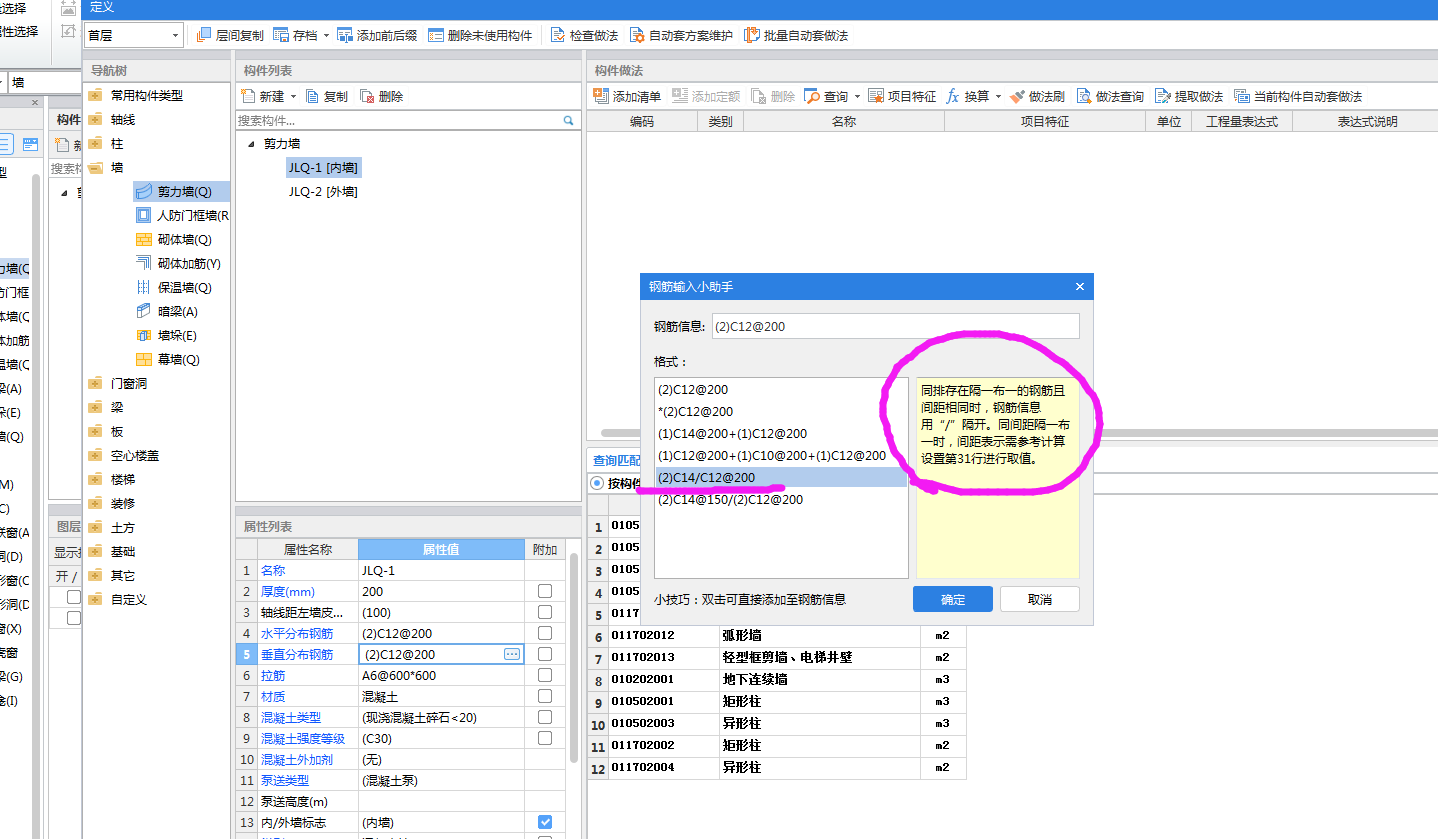Expand the 楼梯 category

(x=95, y=479)
